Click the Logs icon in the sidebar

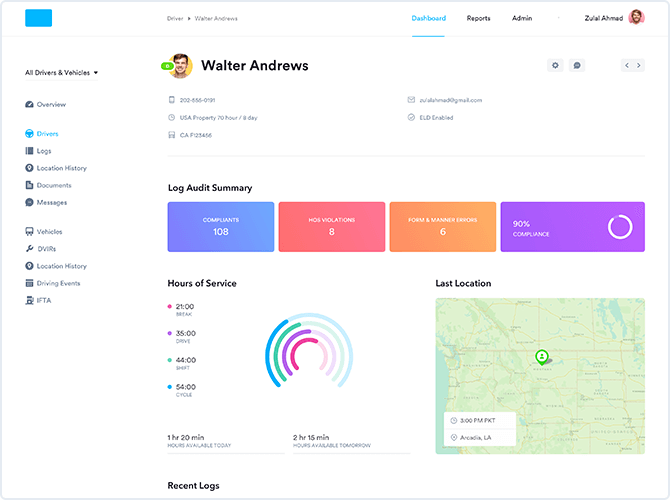pos(29,151)
